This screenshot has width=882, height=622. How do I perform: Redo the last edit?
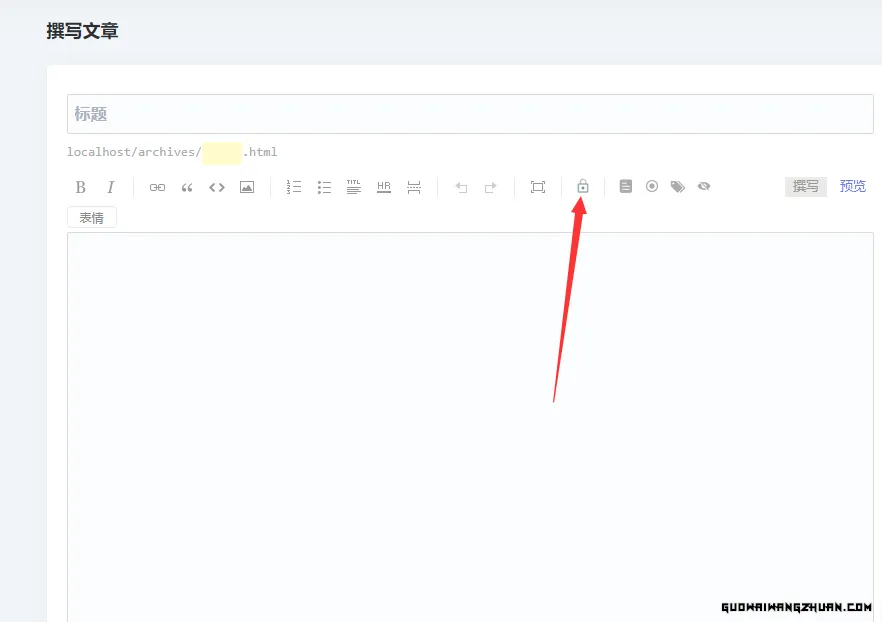point(490,187)
